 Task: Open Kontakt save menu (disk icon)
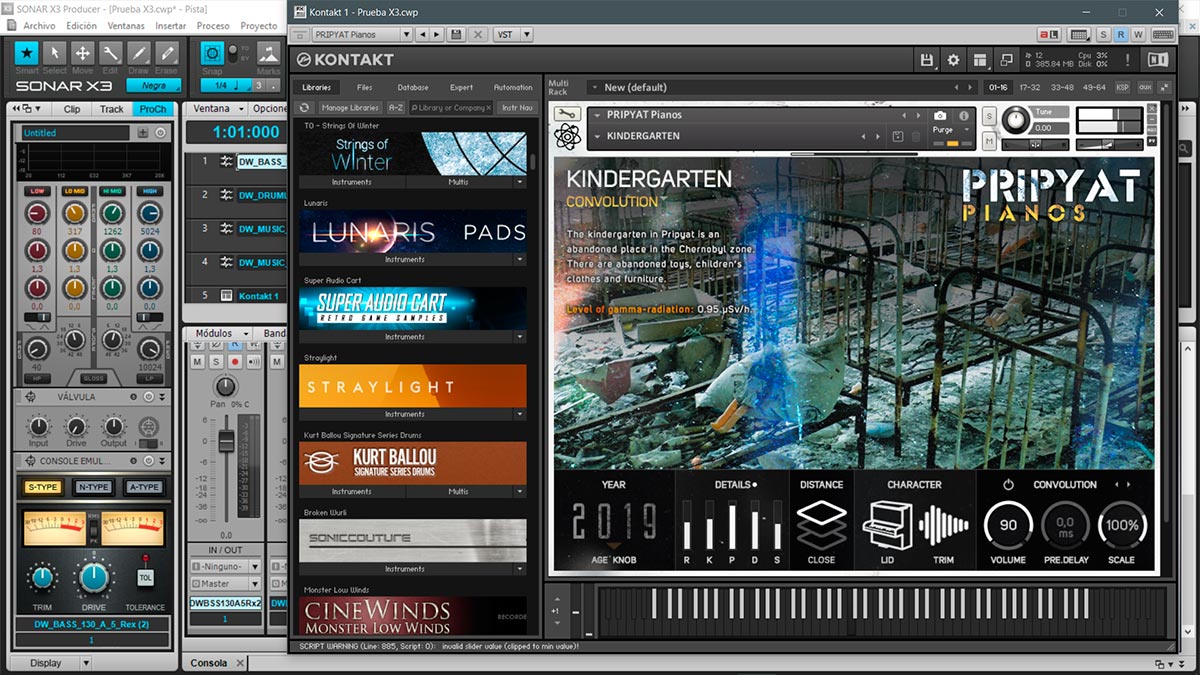point(927,60)
